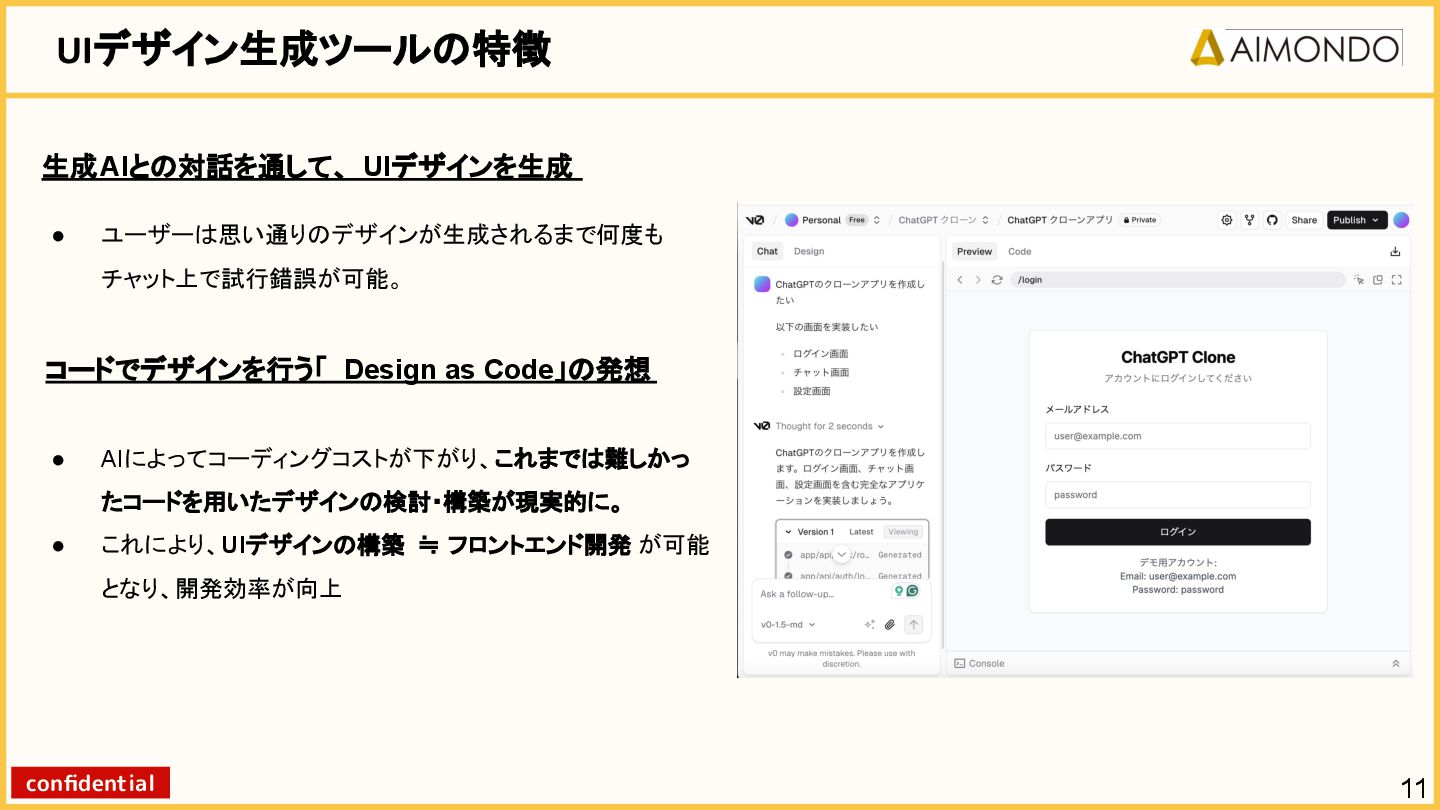
Task: Click the Design as Code heading
Action: pos(350,370)
